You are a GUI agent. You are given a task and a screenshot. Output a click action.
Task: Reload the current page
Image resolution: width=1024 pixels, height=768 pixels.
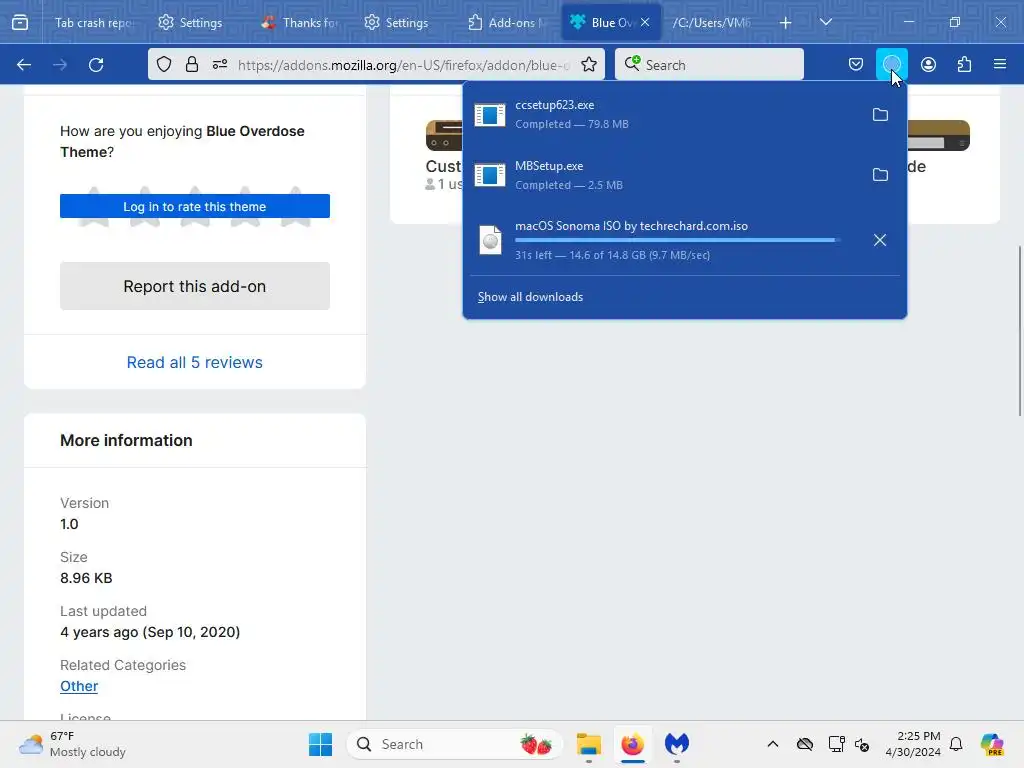pyautogui.click(x=96, y=65)
